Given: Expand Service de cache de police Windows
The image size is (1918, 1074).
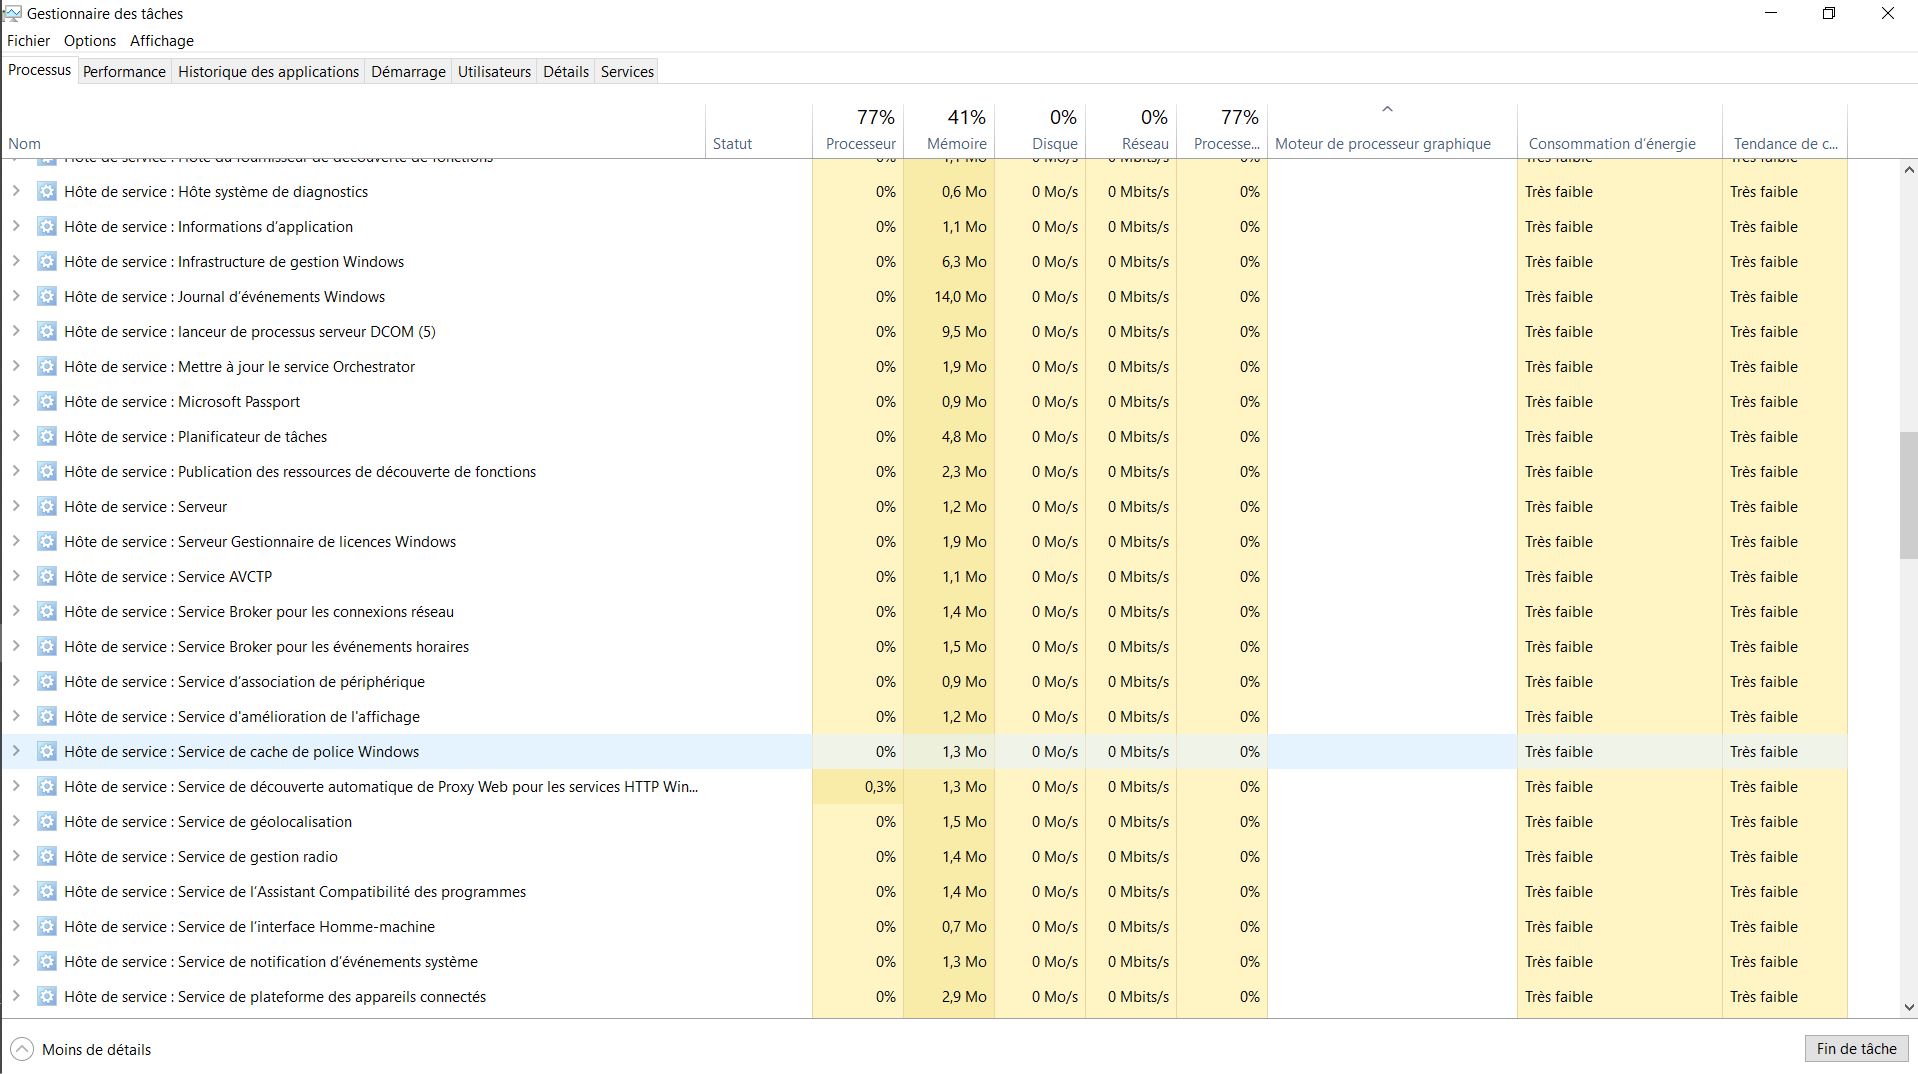Looking at the screenshot, I should [16, 751].
